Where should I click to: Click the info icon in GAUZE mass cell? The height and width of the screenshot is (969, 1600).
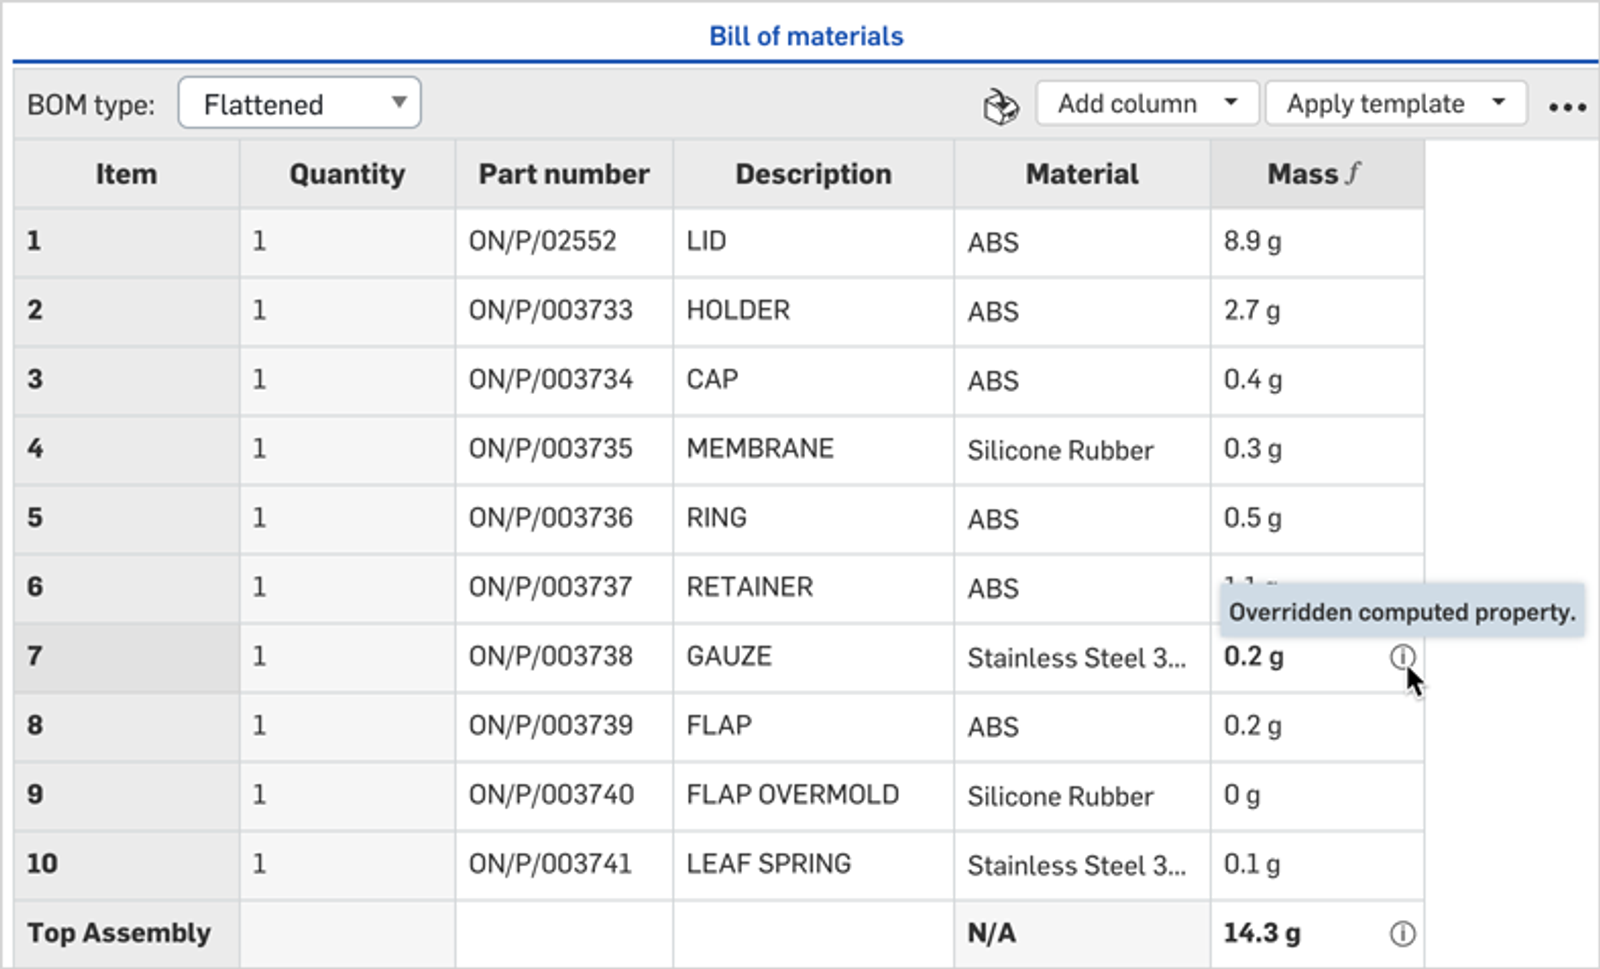coord(1402,656)
